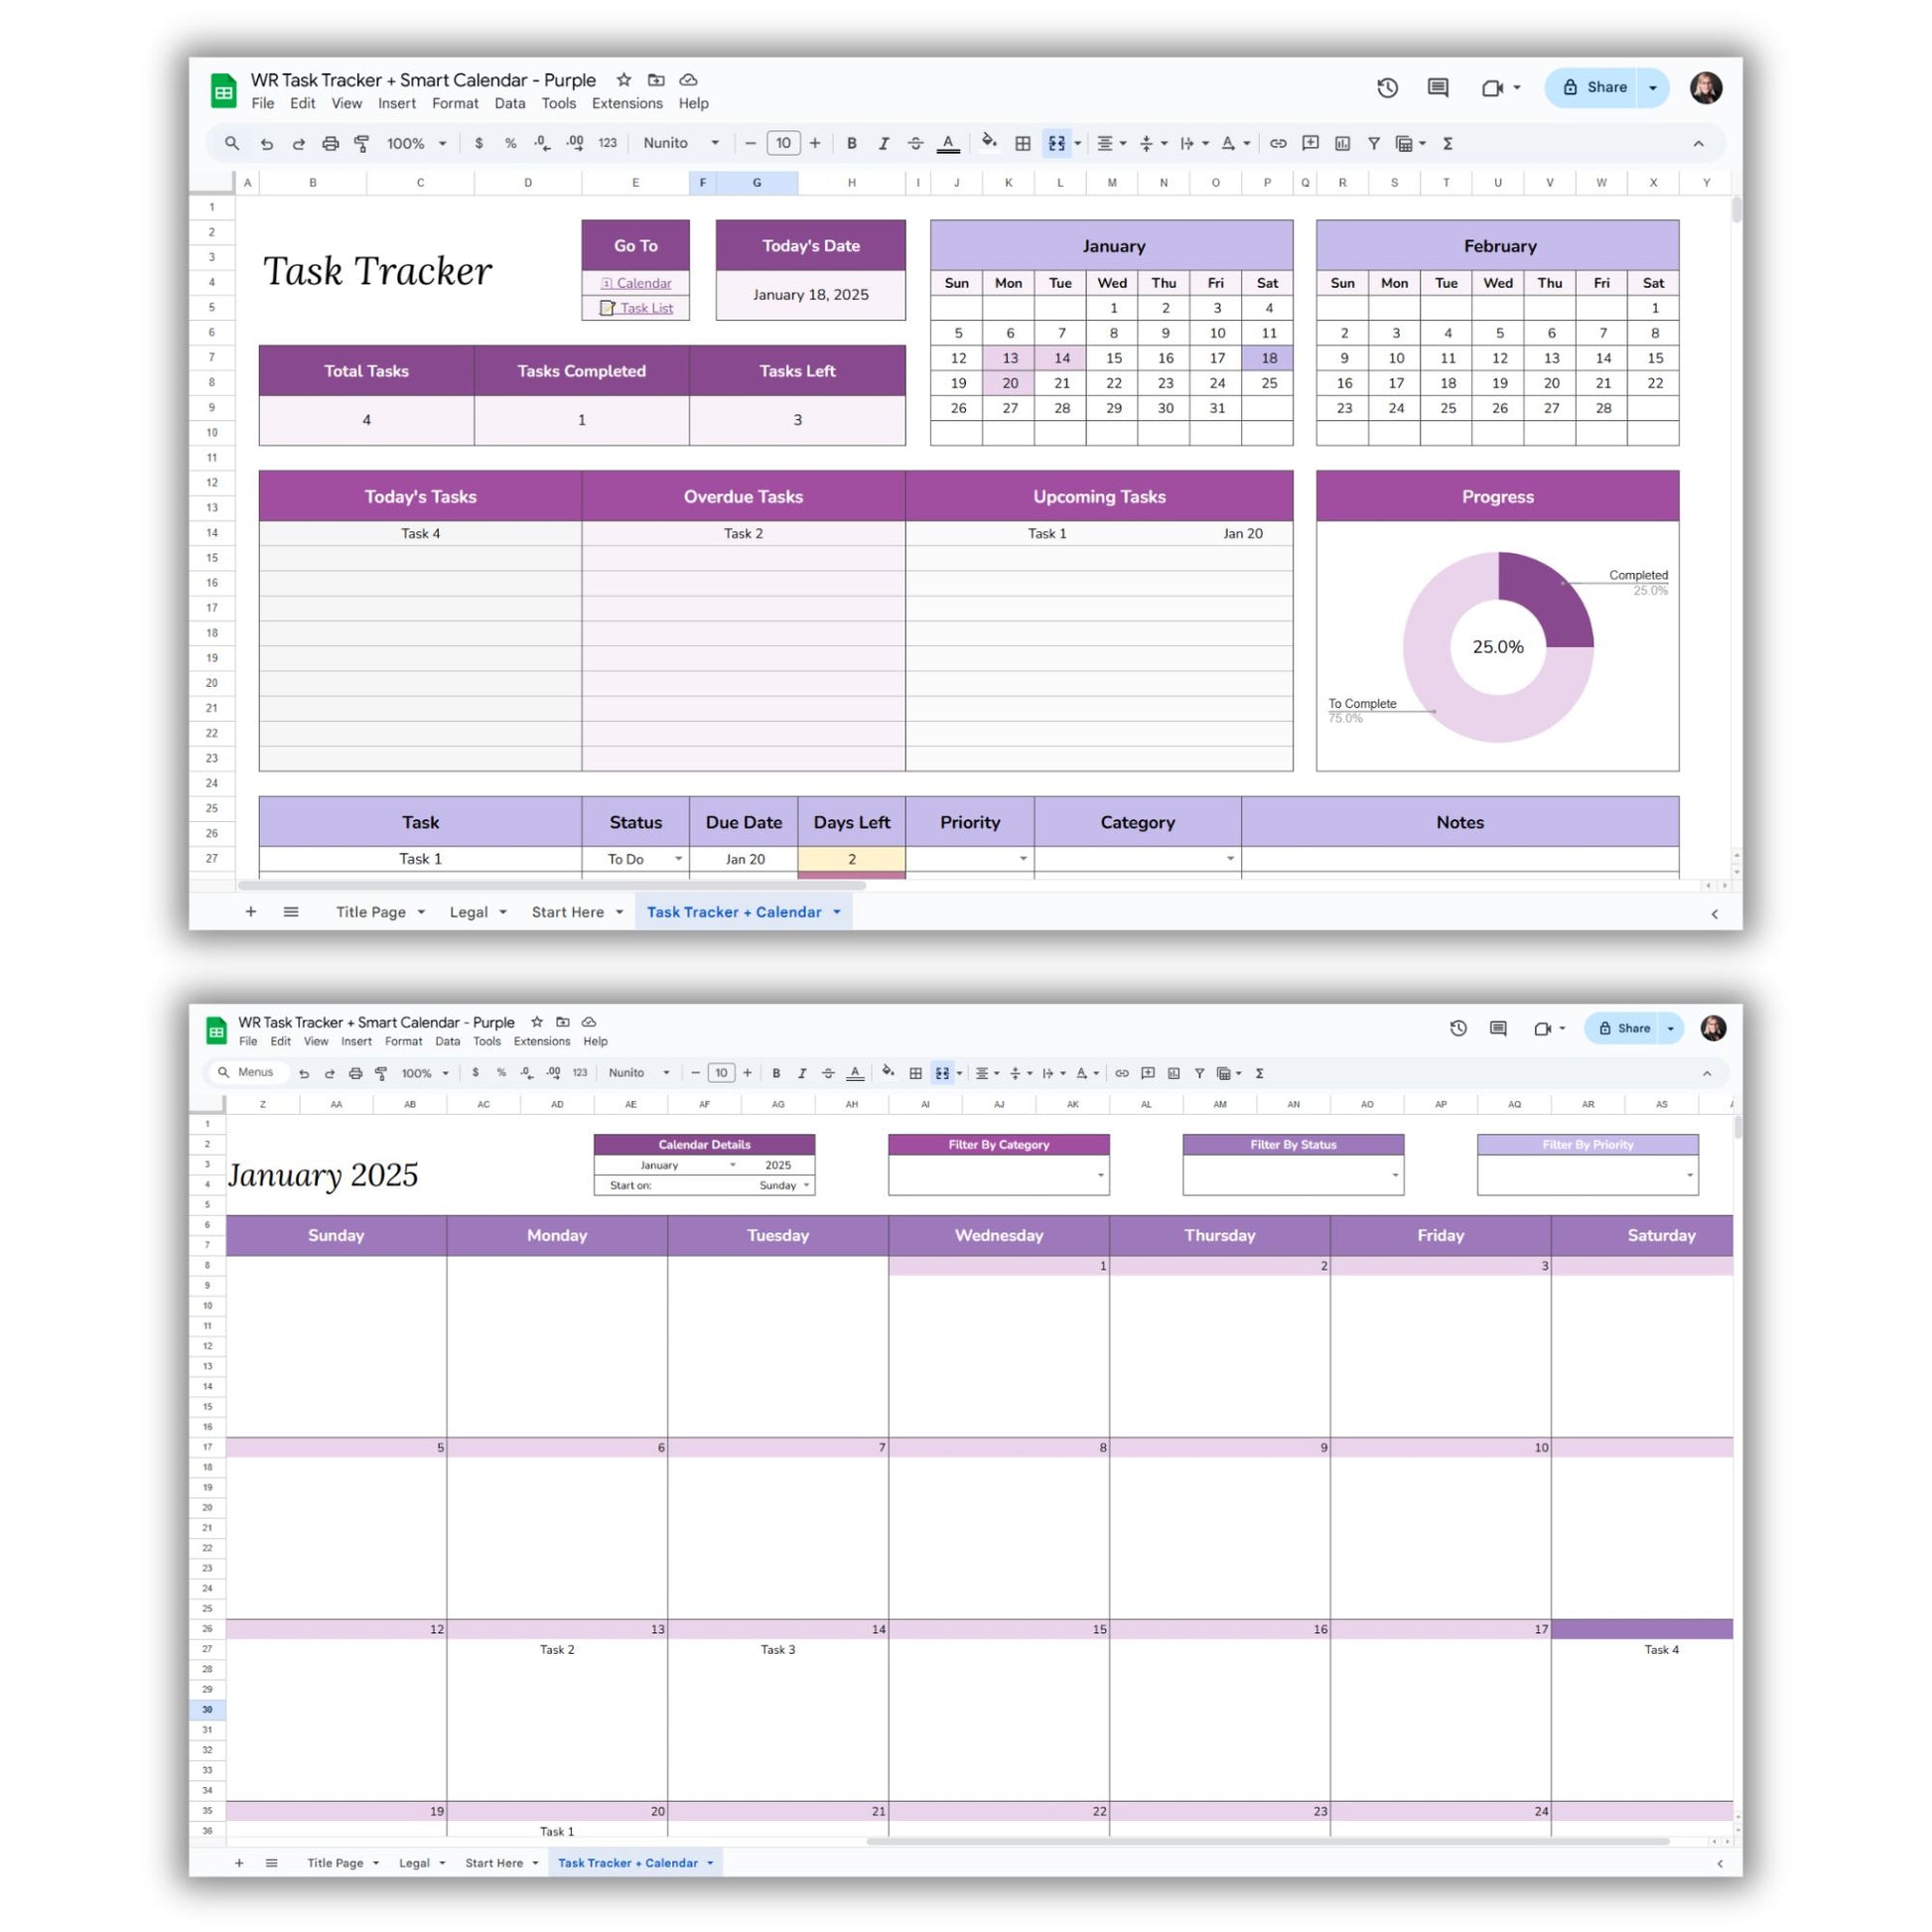
Task: Open Task 1 Category dropdown
Action: point(1230,859)
